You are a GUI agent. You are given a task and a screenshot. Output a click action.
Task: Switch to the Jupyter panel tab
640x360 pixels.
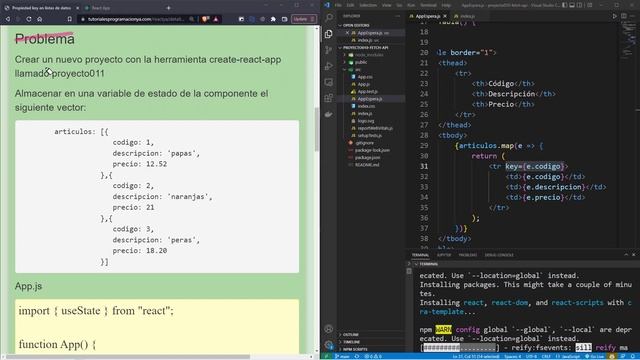pos(444,255)
